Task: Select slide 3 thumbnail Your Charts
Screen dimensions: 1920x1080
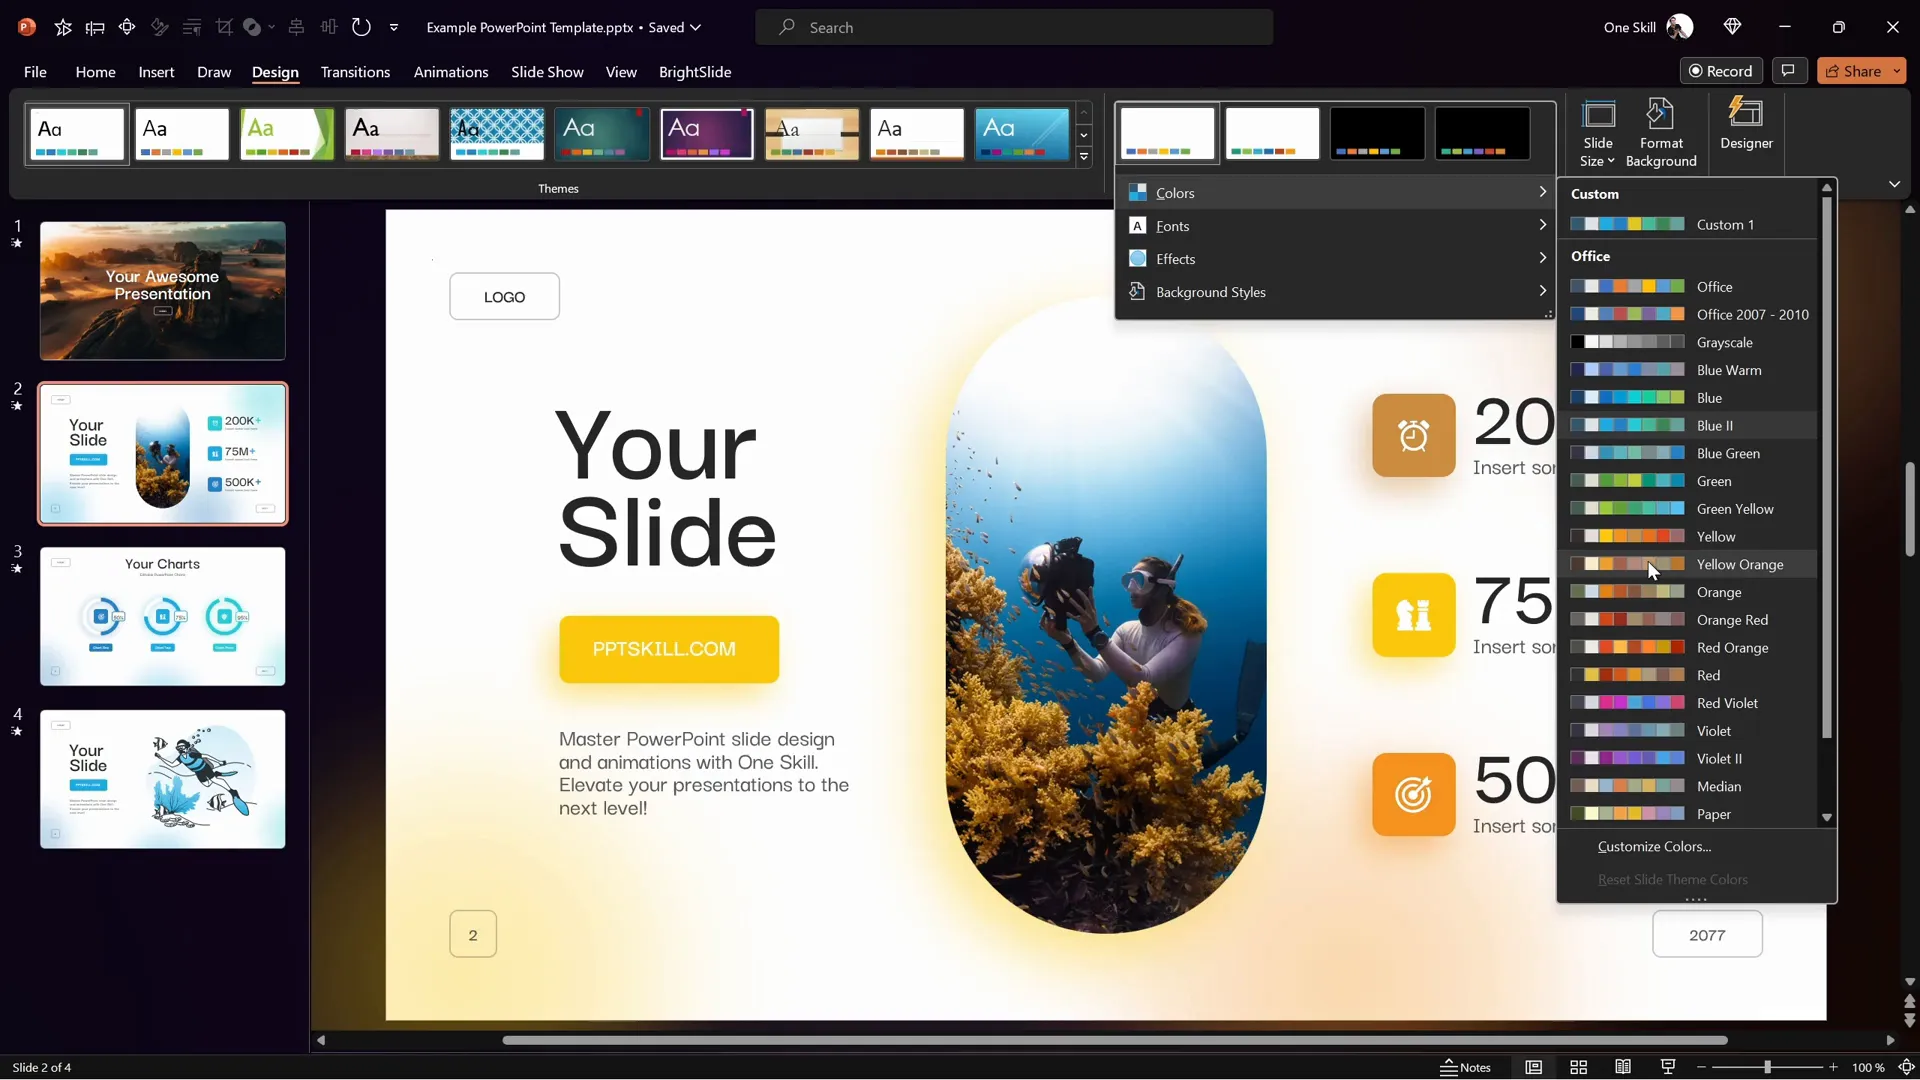Action: (x=162, y=616)
